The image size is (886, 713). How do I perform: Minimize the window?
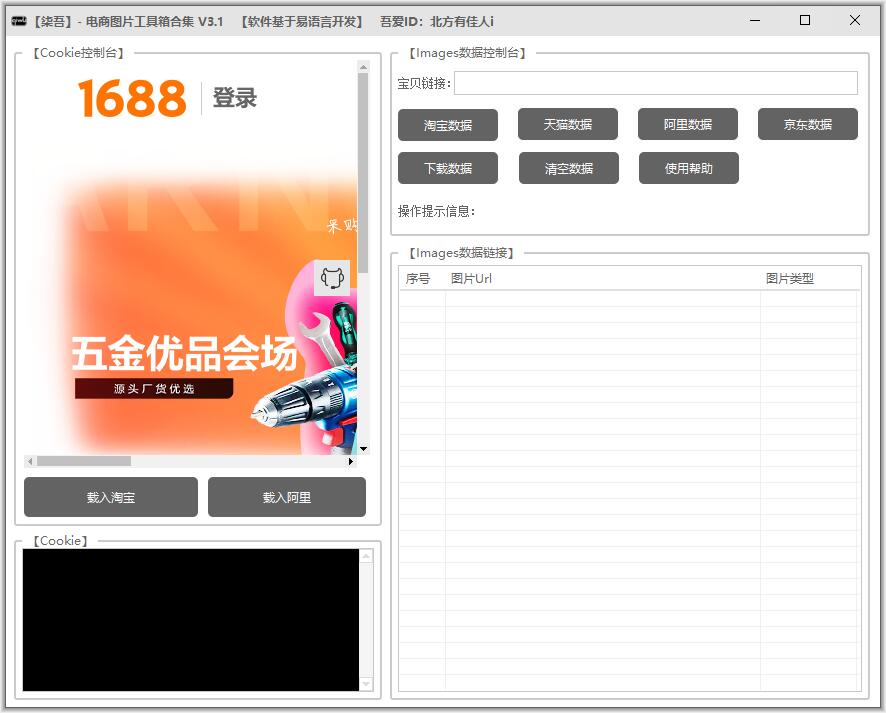pyautogui.click(x=755, y=20)
